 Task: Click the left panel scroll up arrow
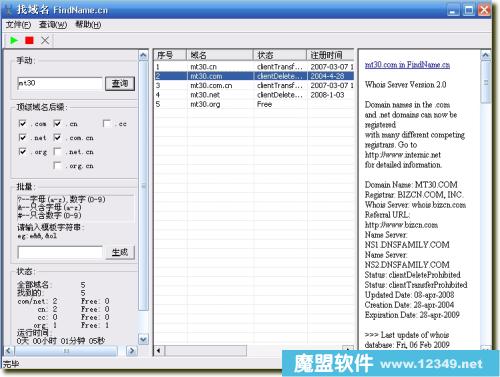click(143, 55)
